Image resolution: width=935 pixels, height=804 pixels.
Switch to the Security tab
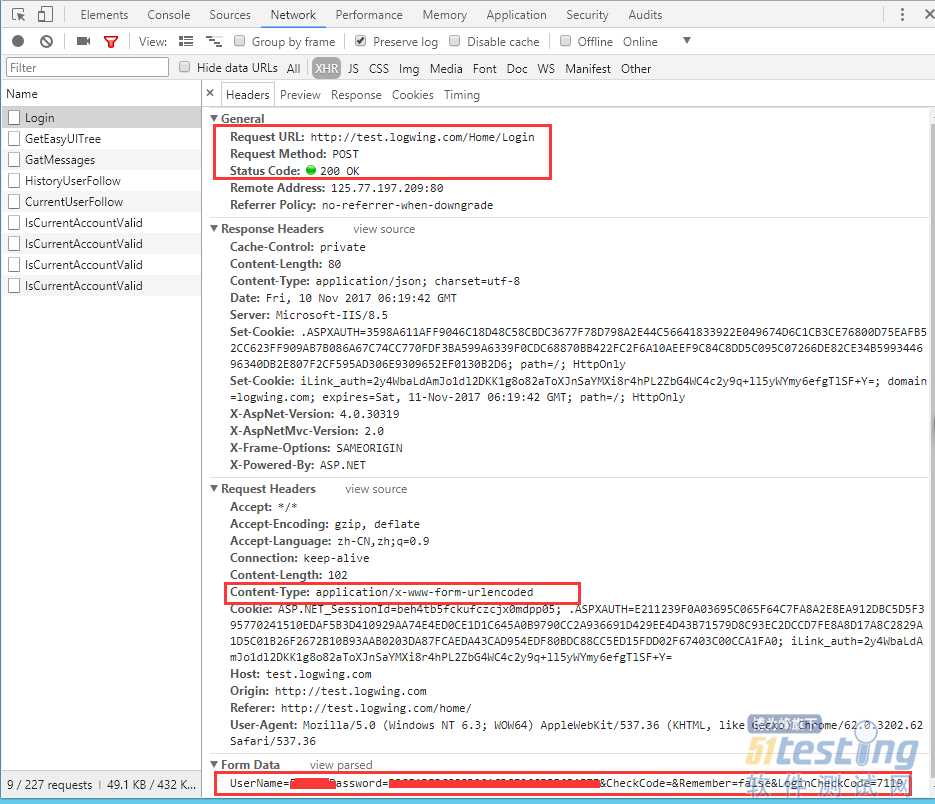point(587,15)
